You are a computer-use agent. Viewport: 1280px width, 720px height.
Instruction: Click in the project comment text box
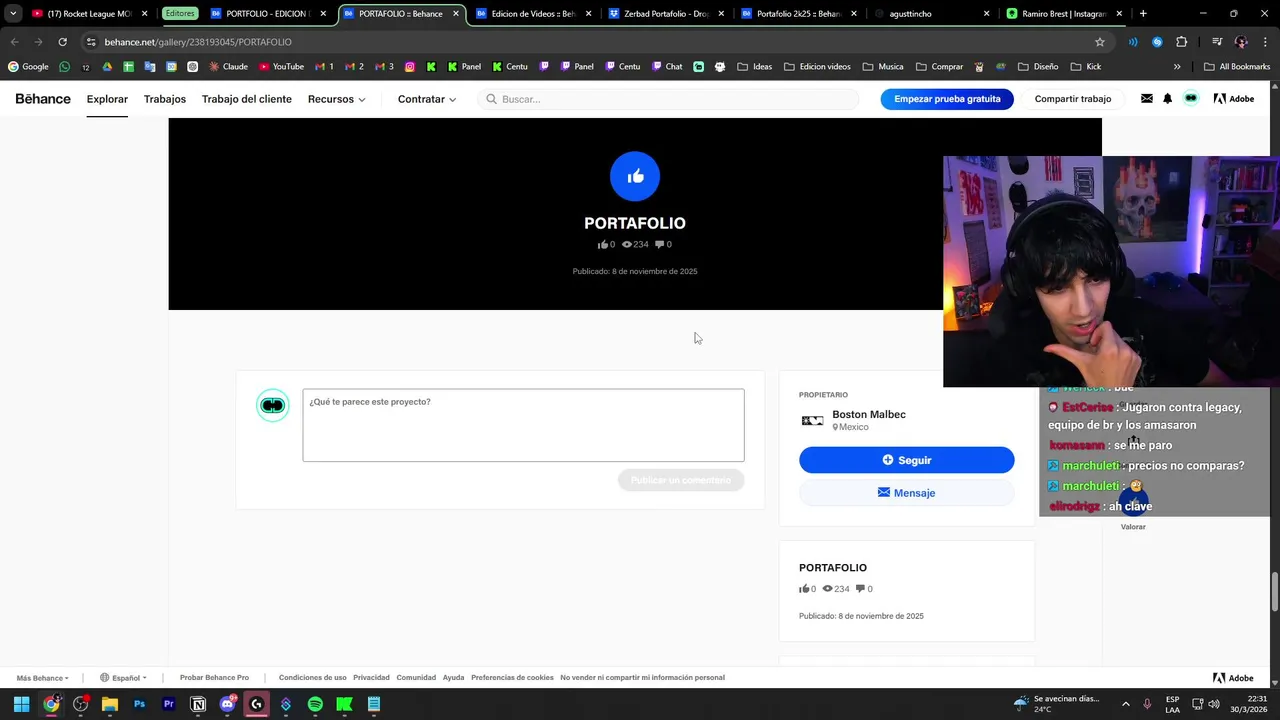[523, 425]
